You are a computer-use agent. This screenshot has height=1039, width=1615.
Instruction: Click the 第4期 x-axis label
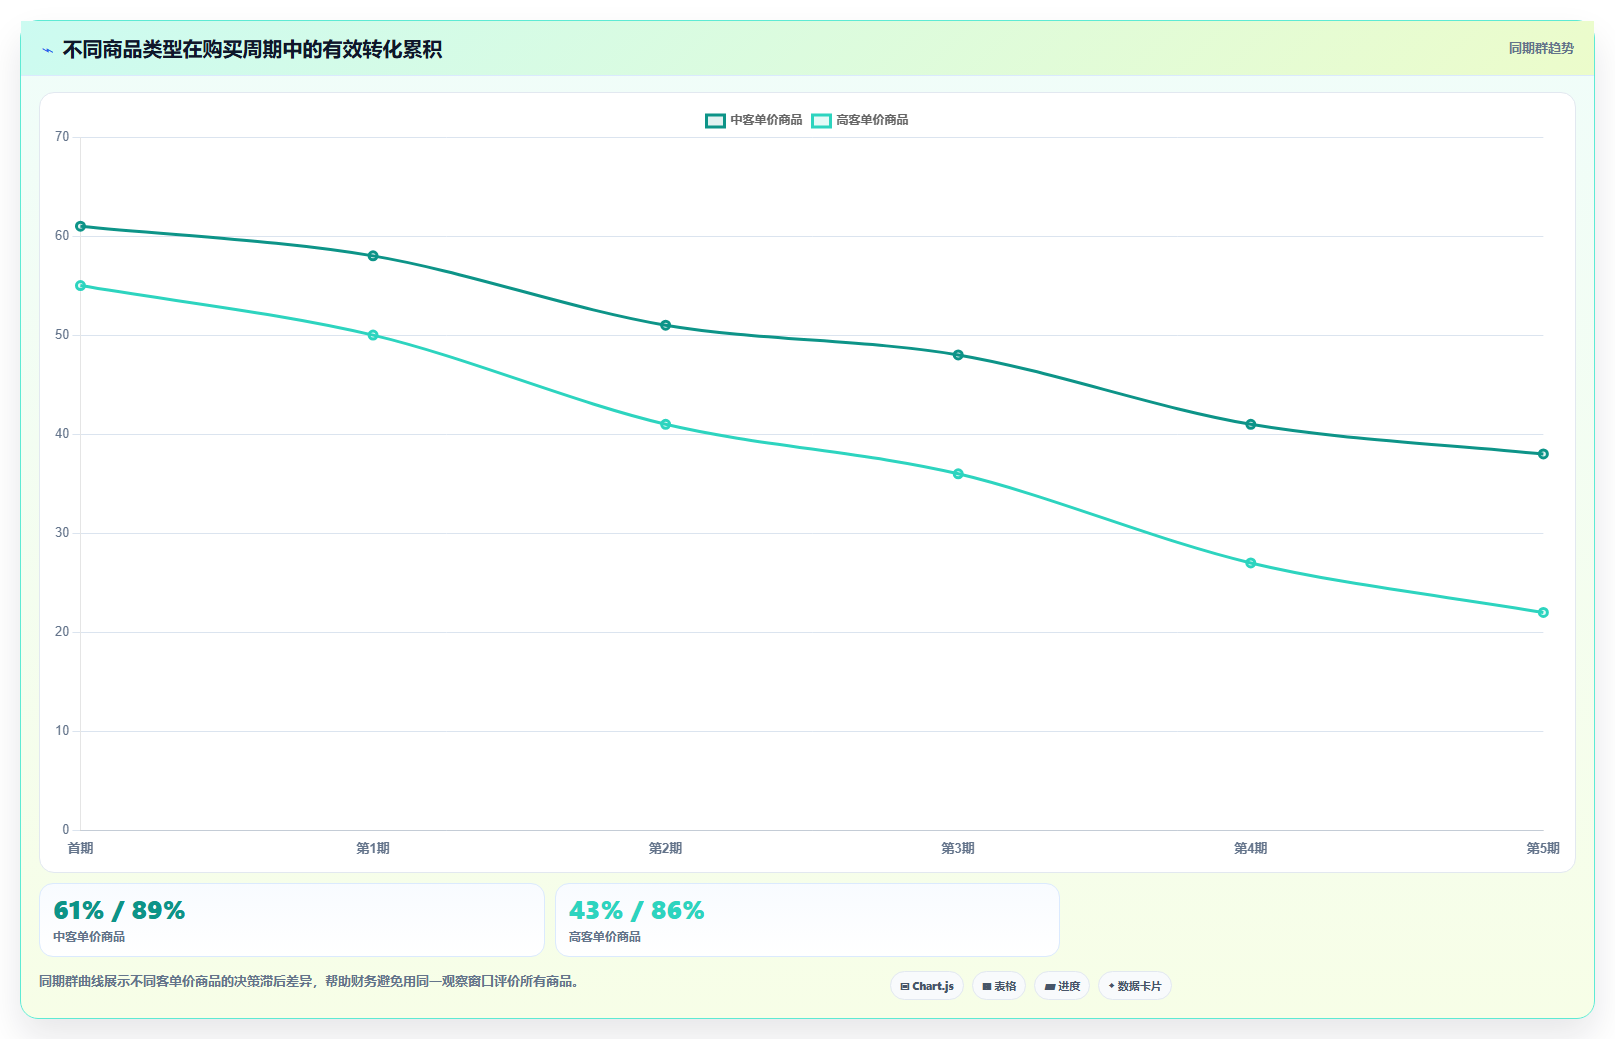click(x=1250, y=848)
